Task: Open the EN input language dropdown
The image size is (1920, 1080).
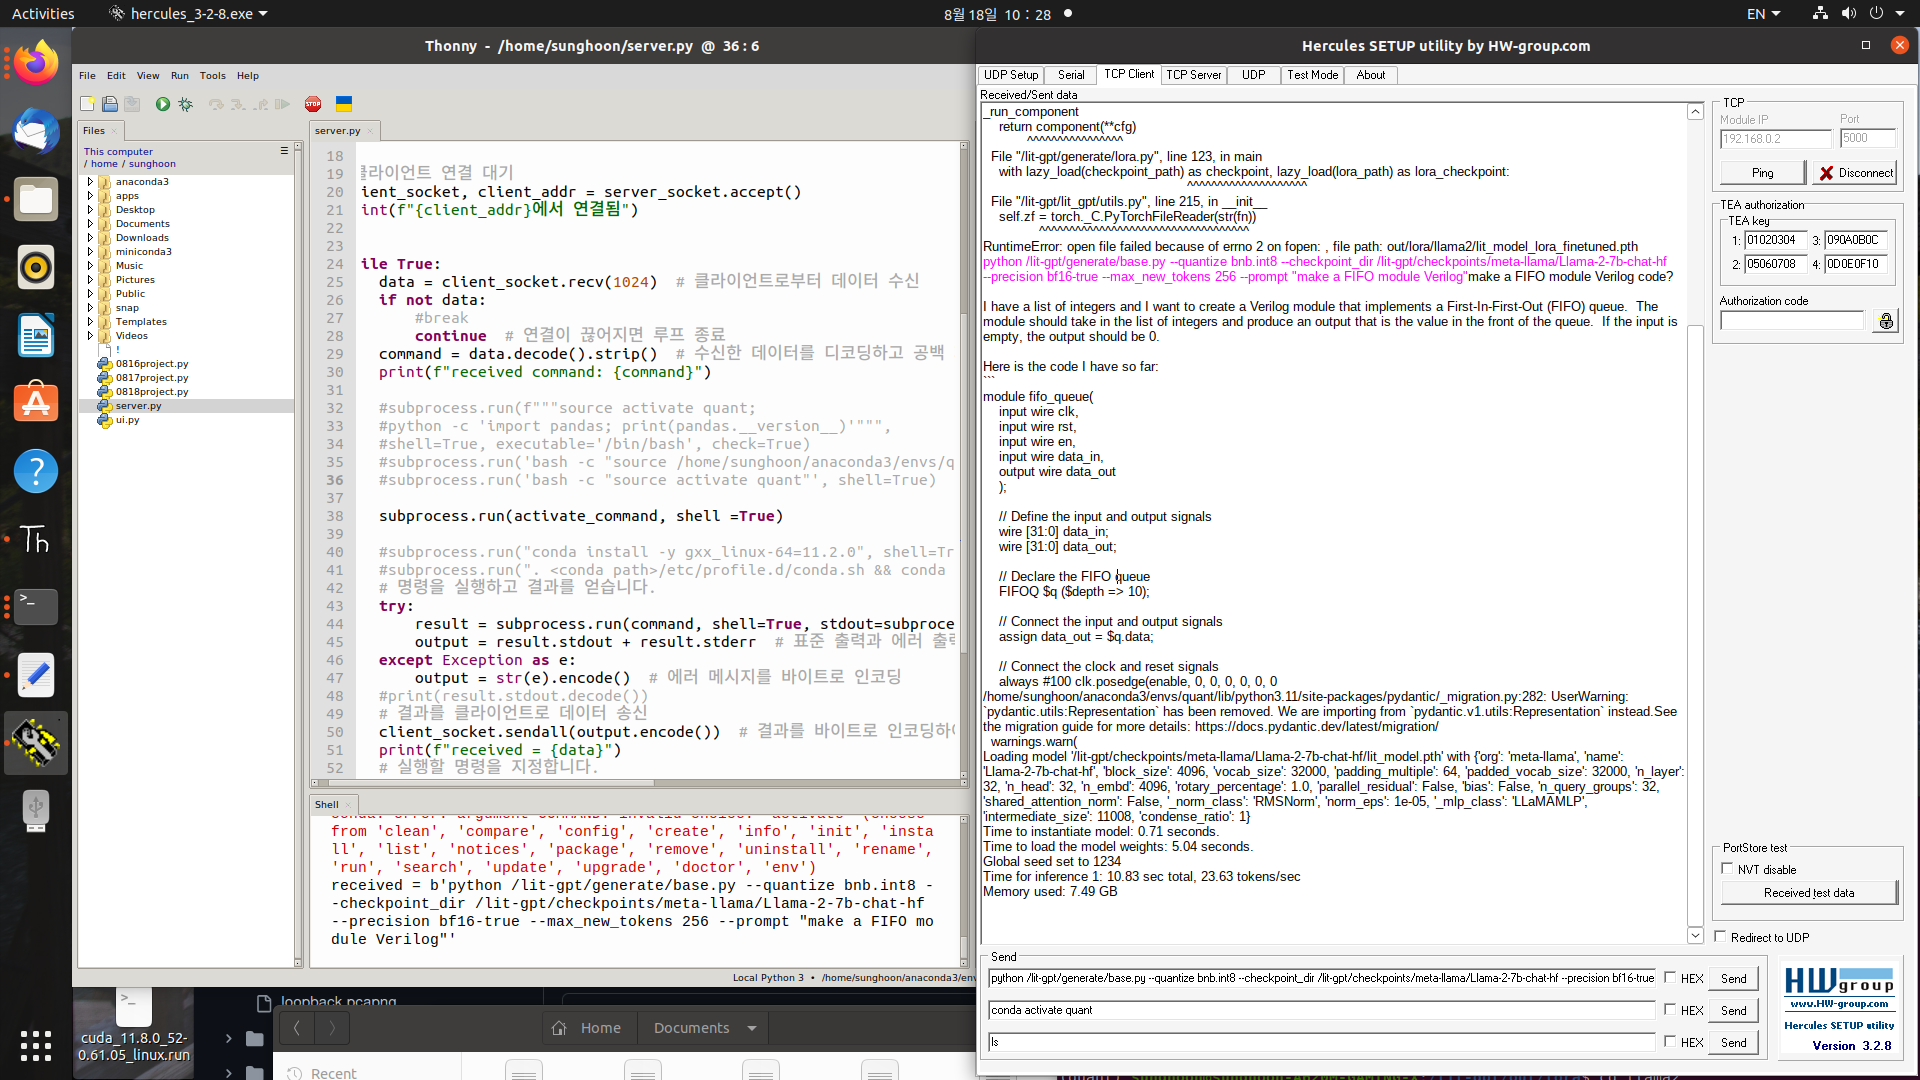Action: (x=1763, y=14)
